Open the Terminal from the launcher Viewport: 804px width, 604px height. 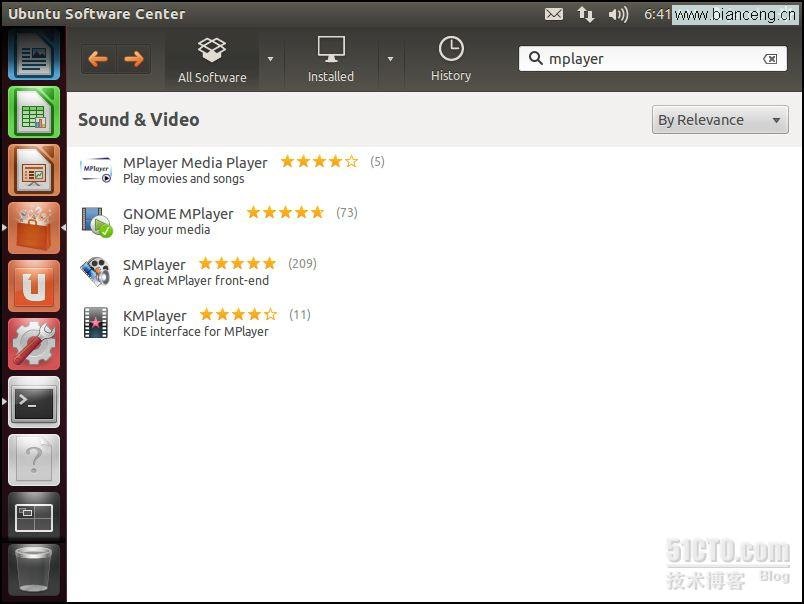coord(34,402)
